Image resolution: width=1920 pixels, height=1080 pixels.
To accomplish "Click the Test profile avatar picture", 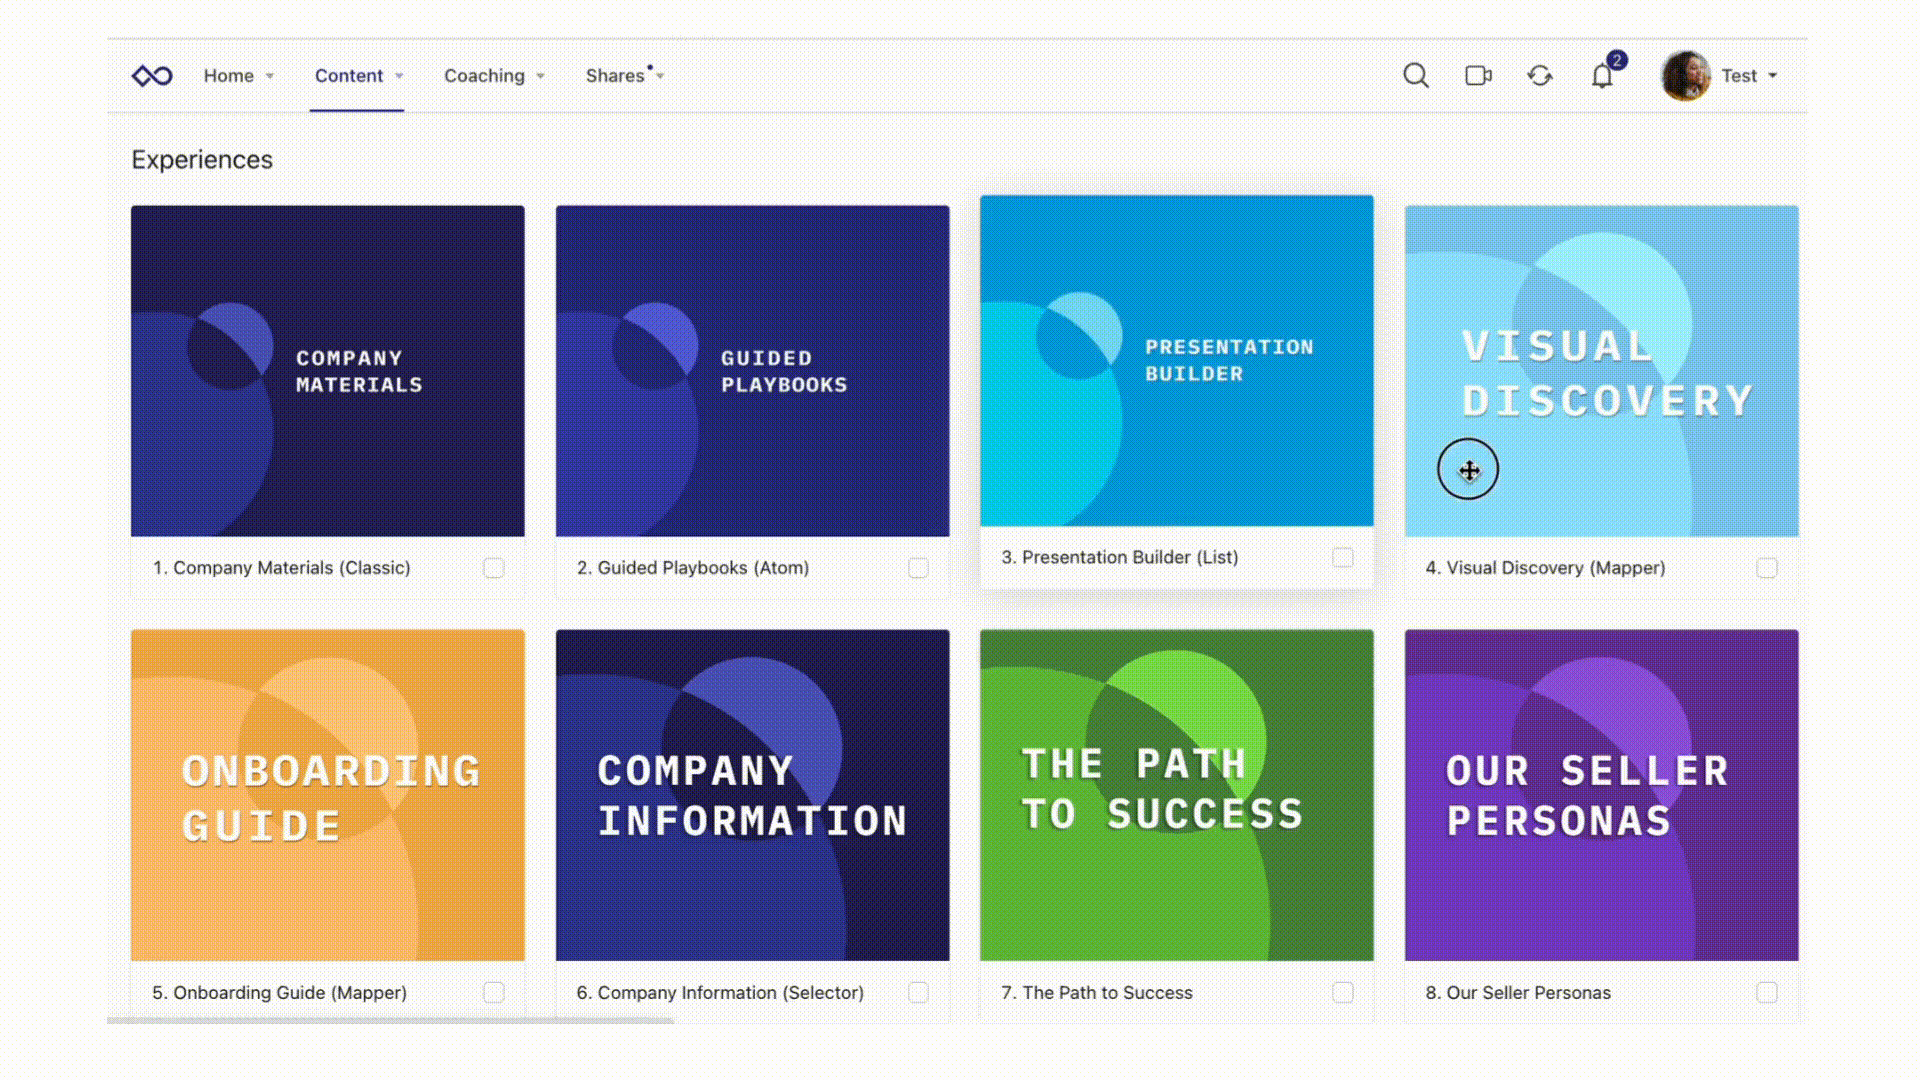I will pos(1685,75).
